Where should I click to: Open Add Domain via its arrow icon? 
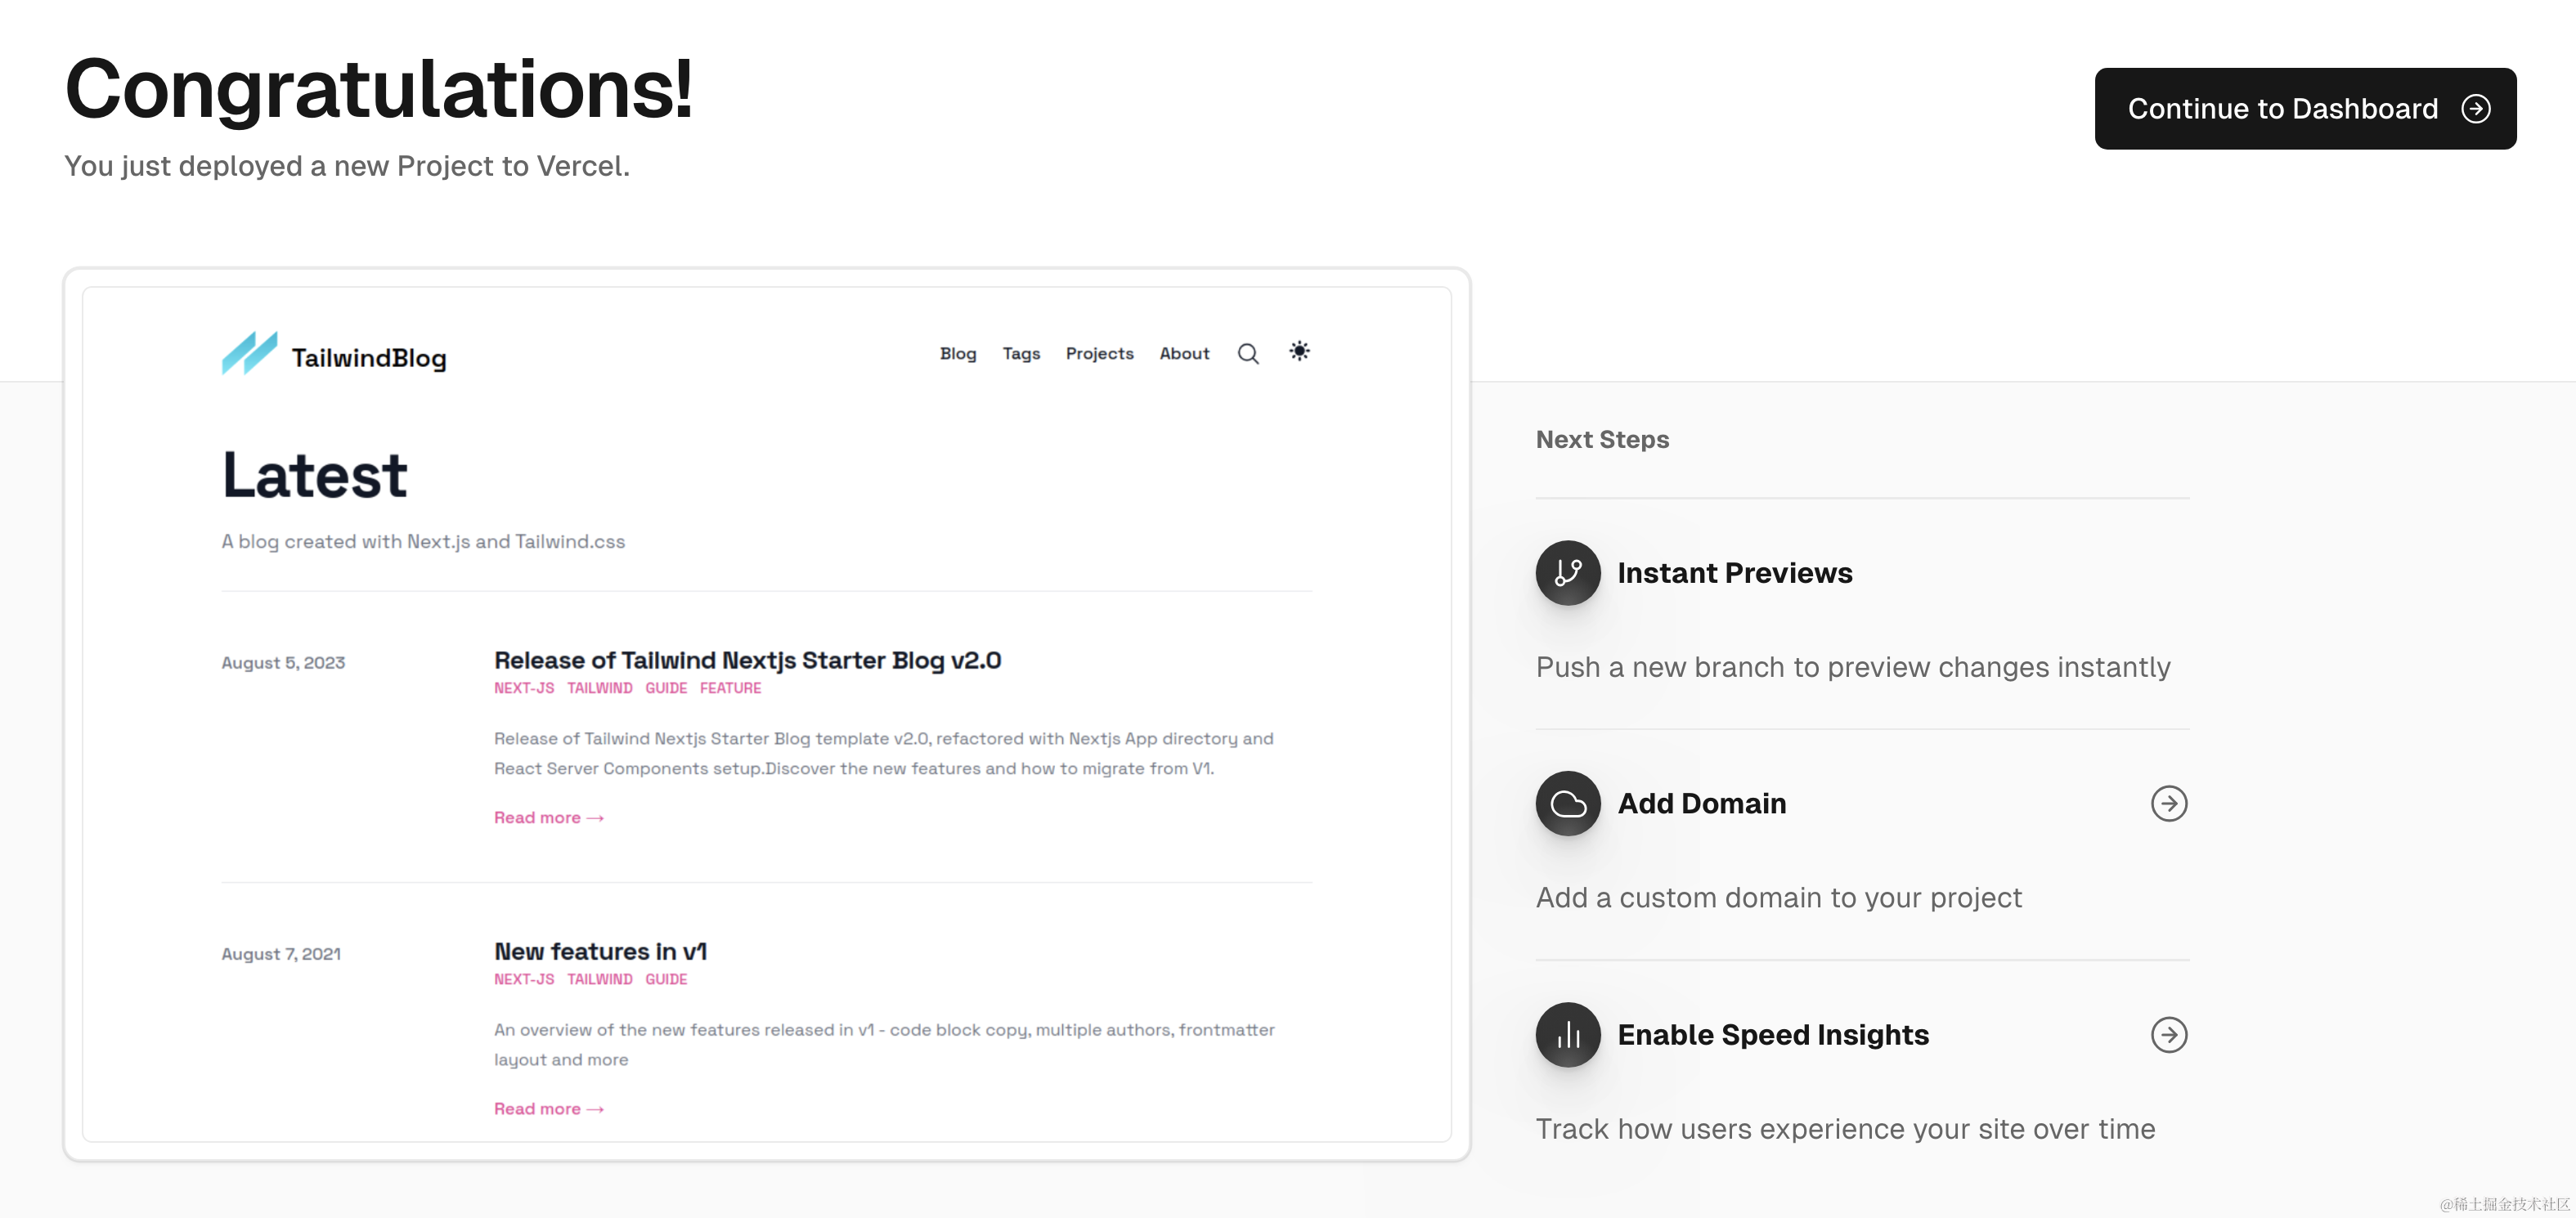pos(2168,804)
